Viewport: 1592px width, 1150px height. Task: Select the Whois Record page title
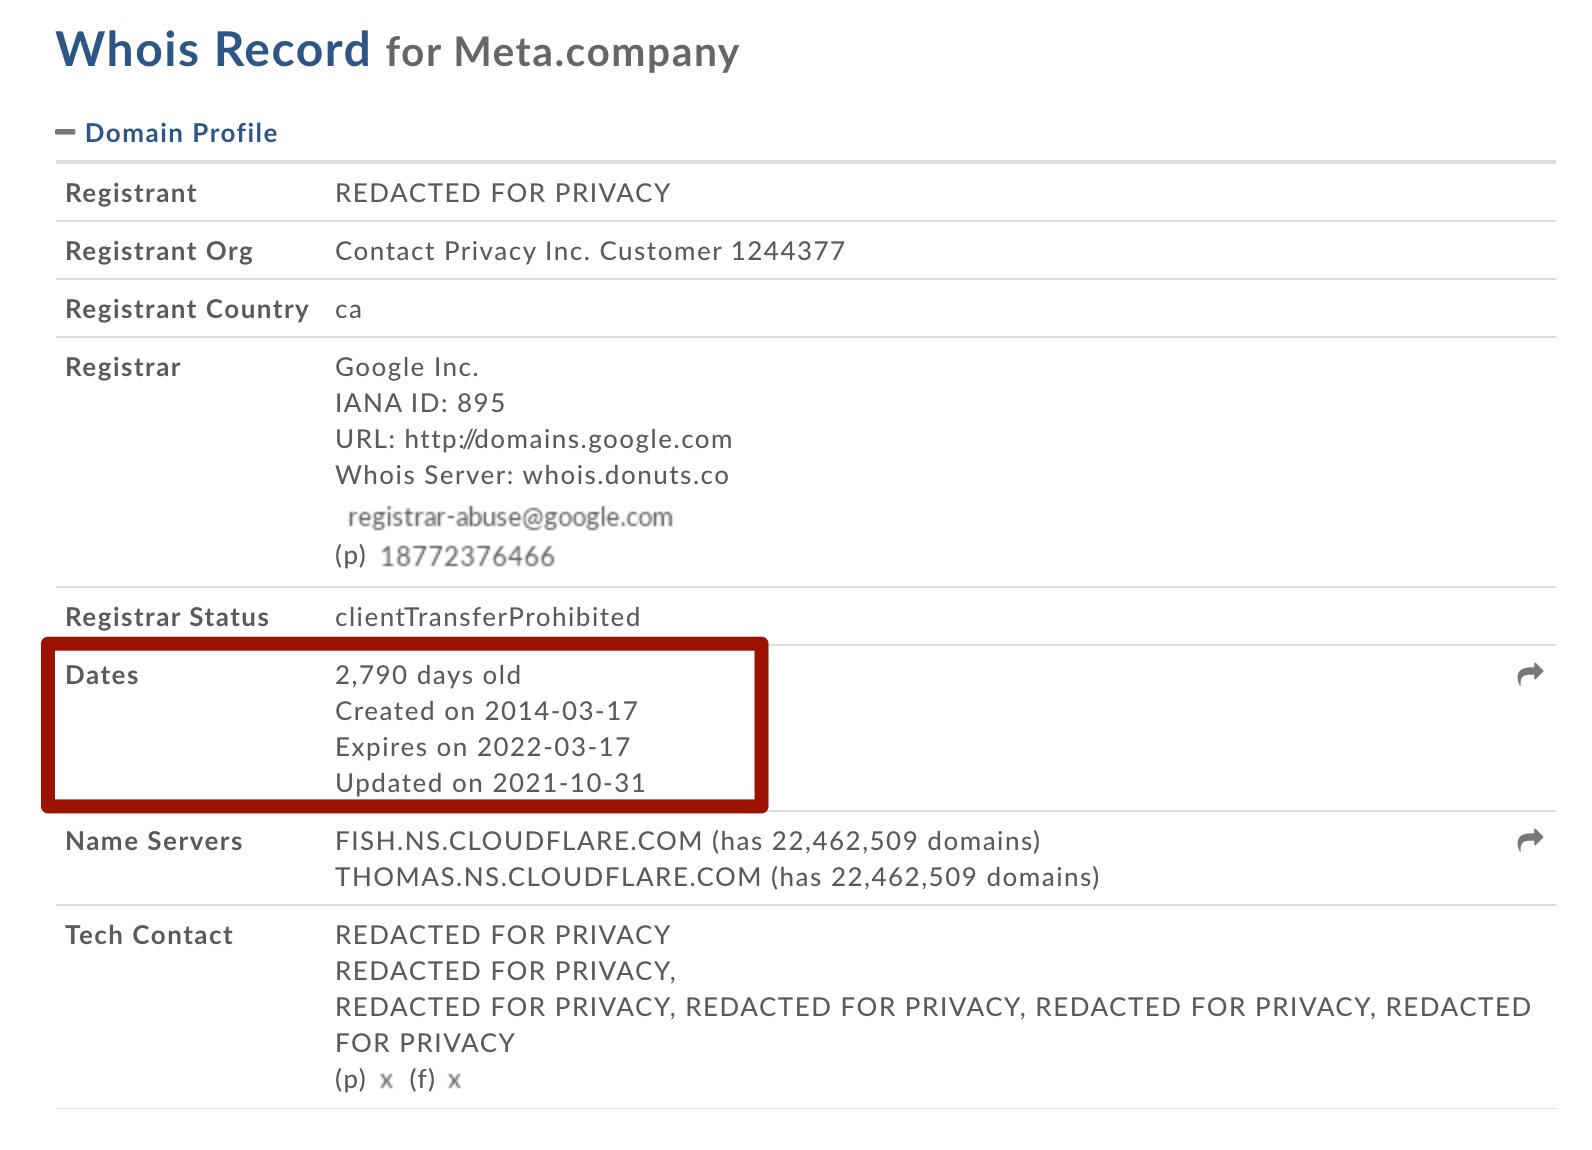point(213,49)
